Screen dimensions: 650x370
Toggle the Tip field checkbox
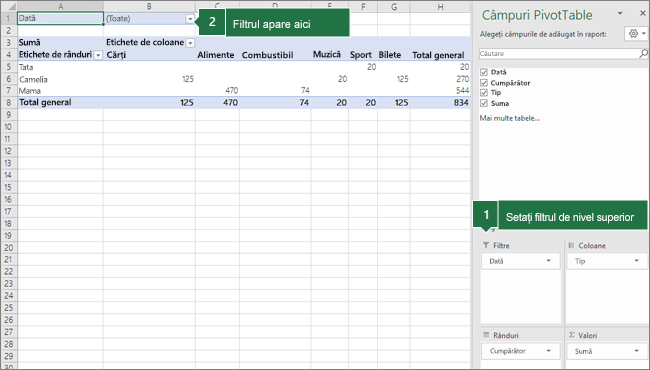[x=484, y=93]
